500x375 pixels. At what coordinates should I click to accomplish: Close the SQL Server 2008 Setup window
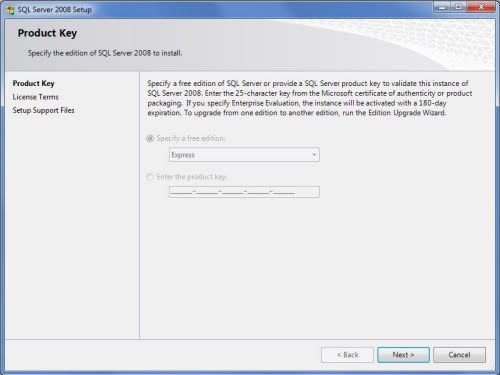point(481,7)
